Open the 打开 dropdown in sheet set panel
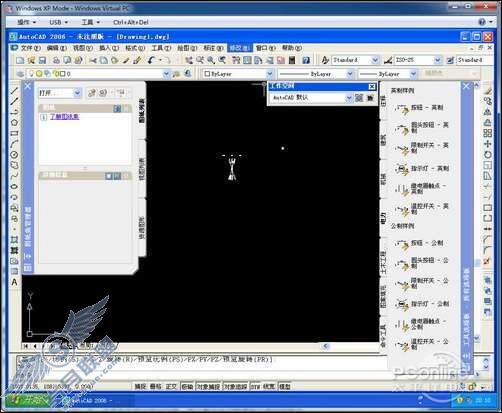502x413 pixels. tap(77, 93)
